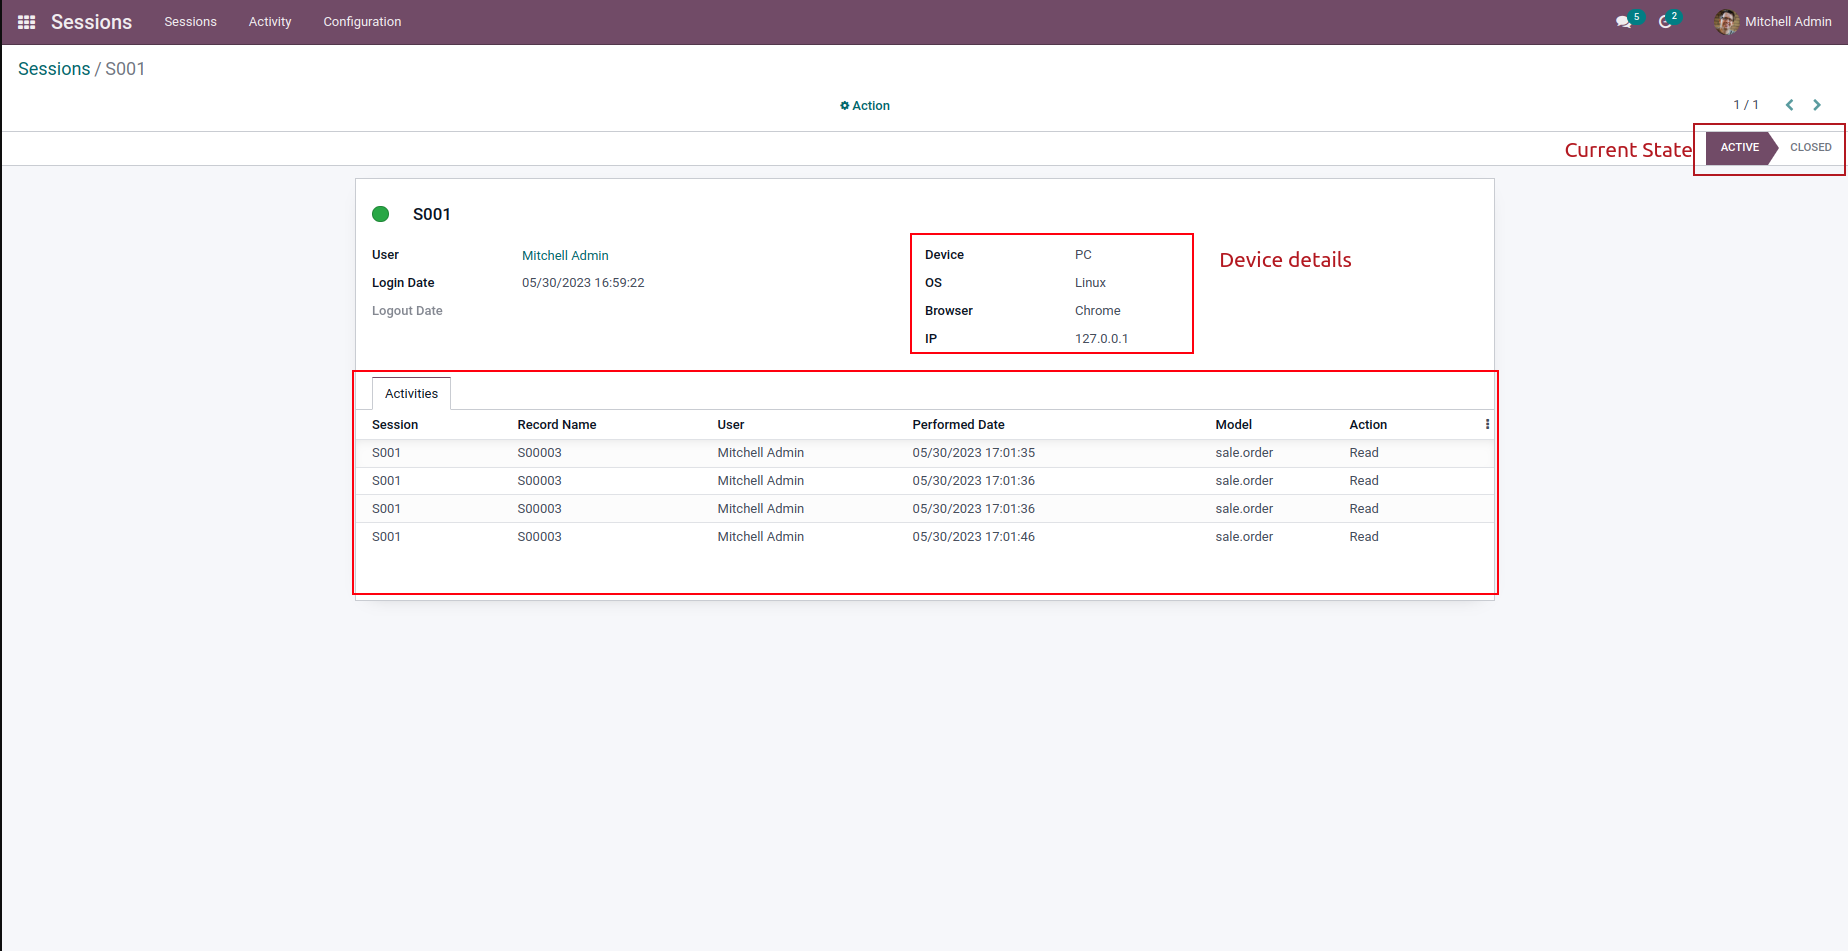Viewport: 1848px width, 951px height.
Task: Open the Sessions menu
Action: [190, 22]
